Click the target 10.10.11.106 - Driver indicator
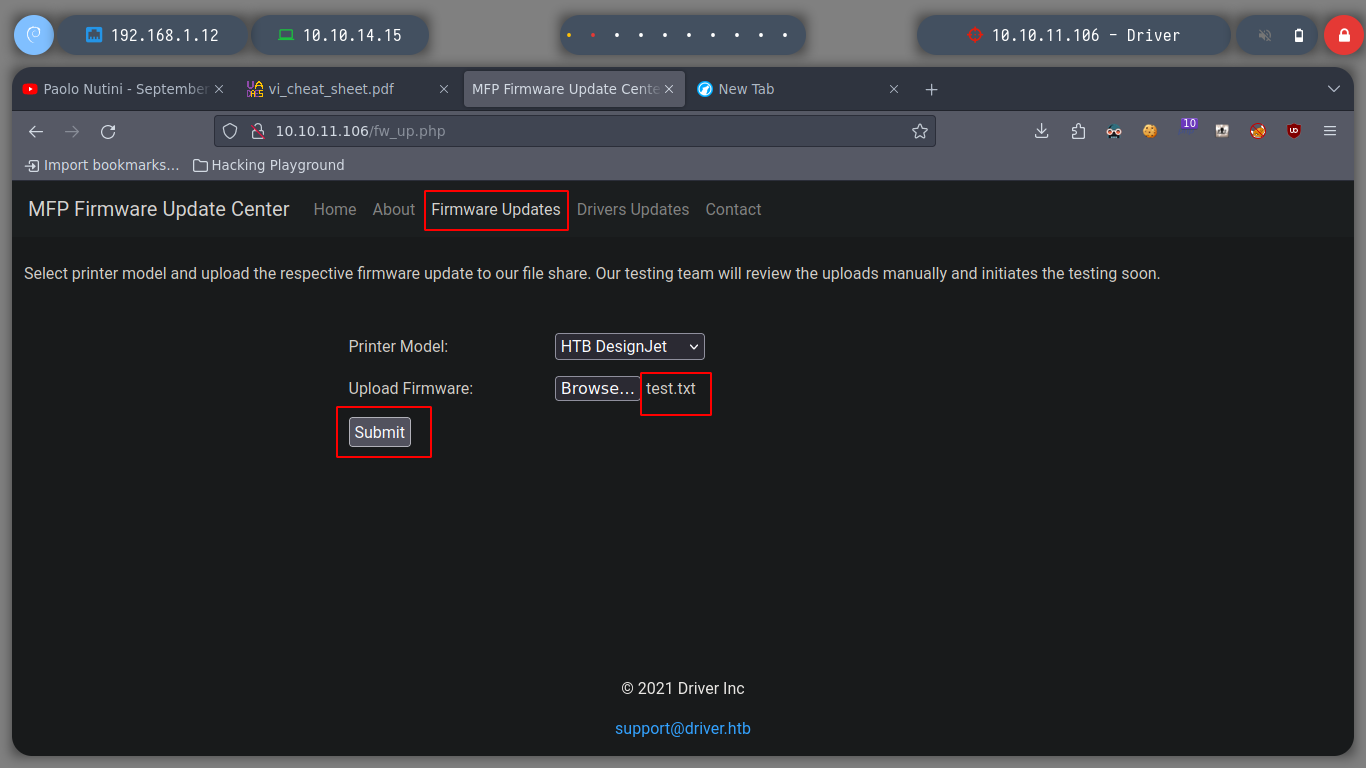This screenshot has height=768, width=1366. (x=1073, y=35)
